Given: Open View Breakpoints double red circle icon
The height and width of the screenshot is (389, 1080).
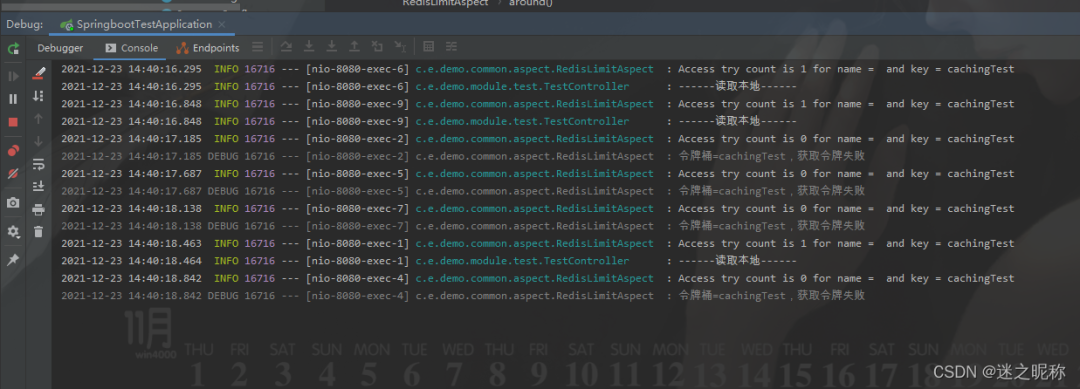Looking at the screenshot, I should point(13,151).
